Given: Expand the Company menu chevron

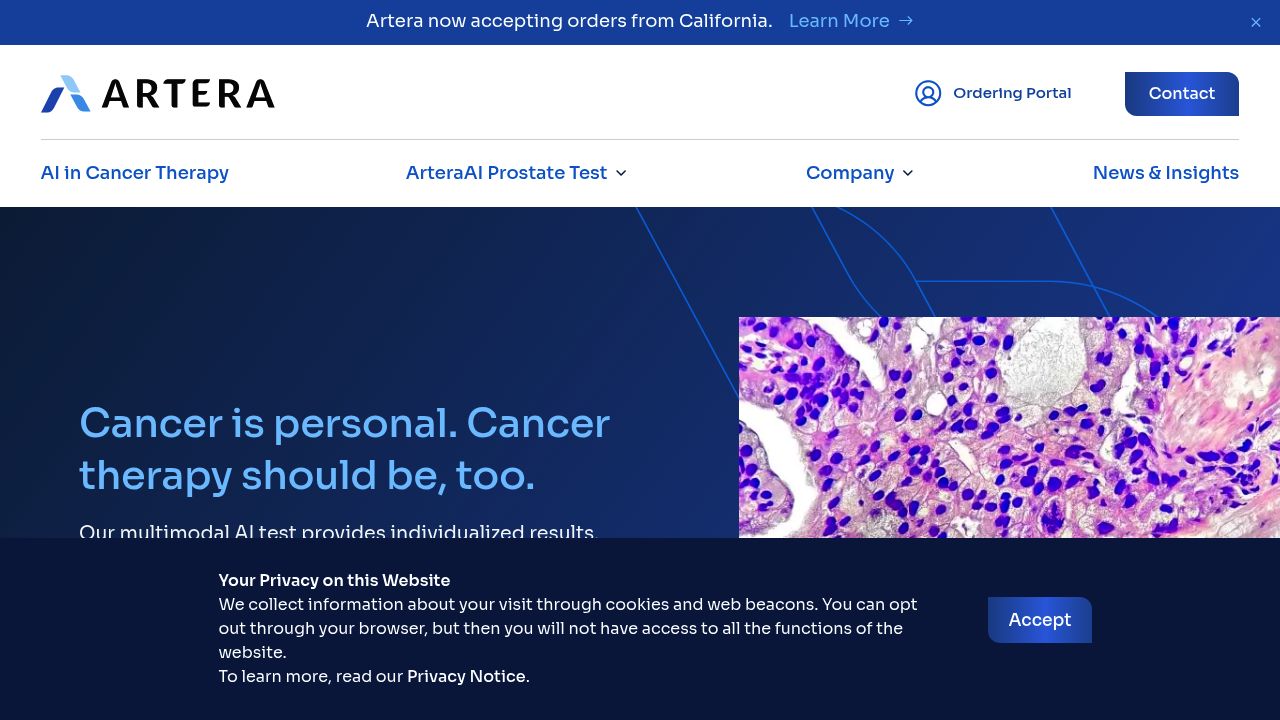Looking at the screenshot, I should point(908,173).
